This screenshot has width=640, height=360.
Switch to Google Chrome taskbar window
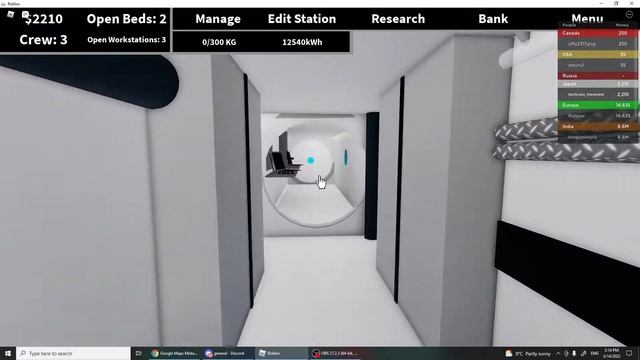pyautogui.click(x=174, y=353)
